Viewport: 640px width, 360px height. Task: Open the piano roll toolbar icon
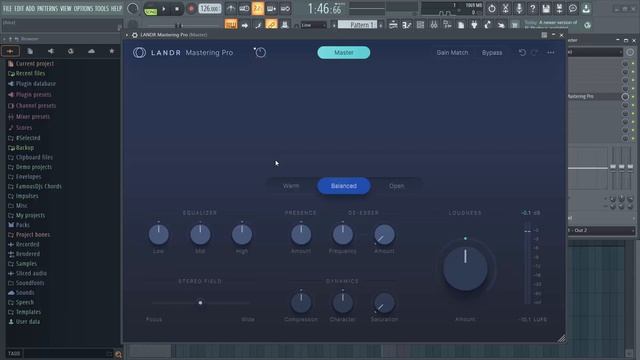pos(407,25)
